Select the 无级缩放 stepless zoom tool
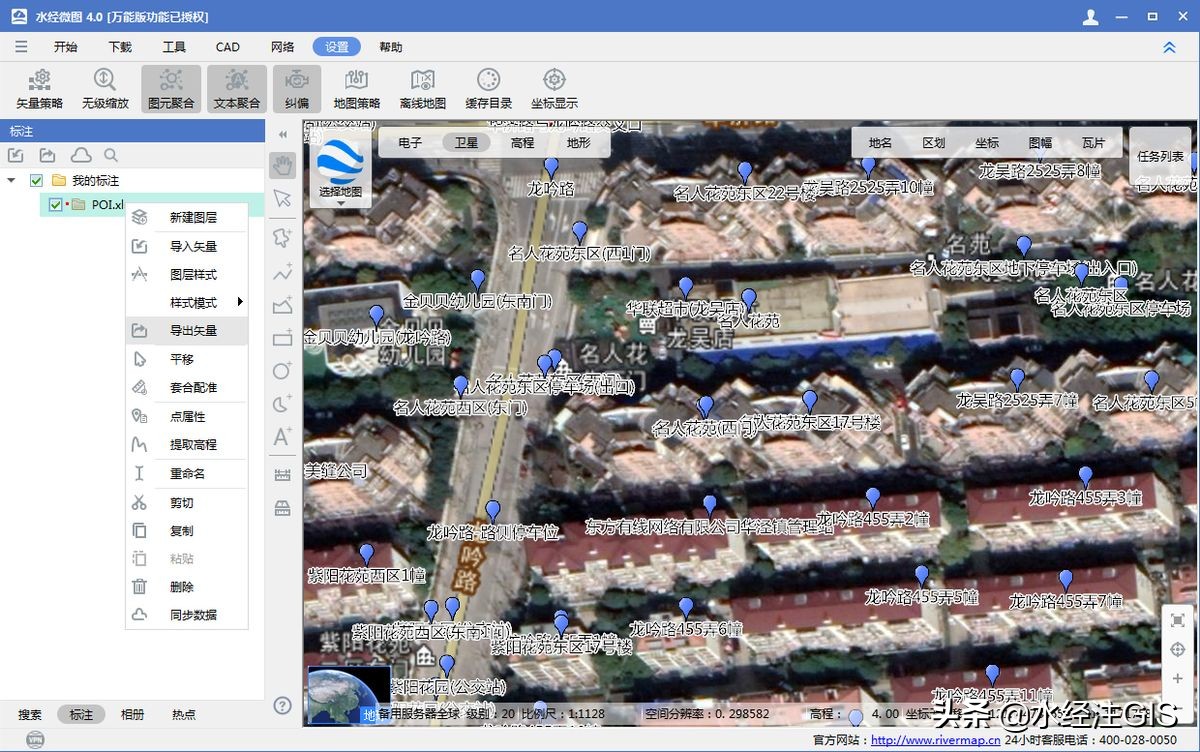This screenshot has height=752, width=1200. click(105, 88)
